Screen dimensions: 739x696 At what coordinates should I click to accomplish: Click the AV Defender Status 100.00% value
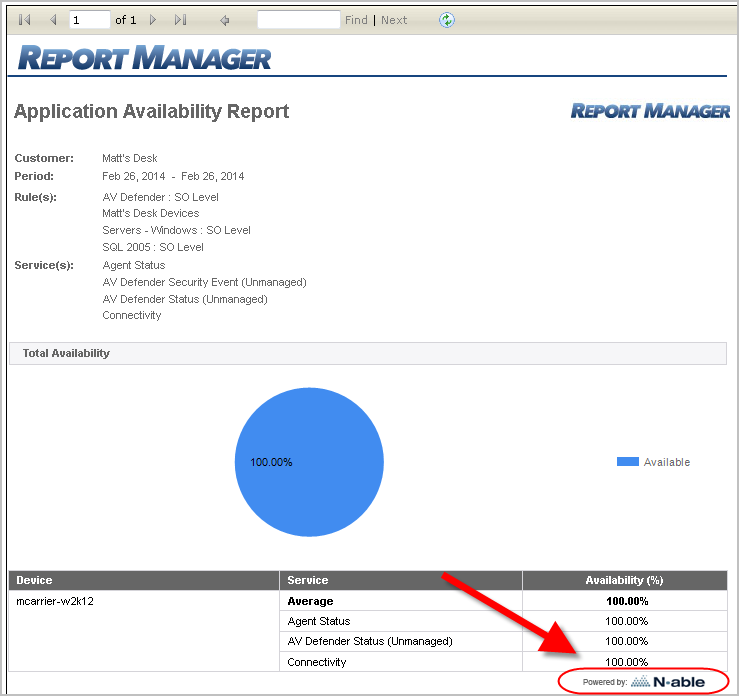pos(627,641)
